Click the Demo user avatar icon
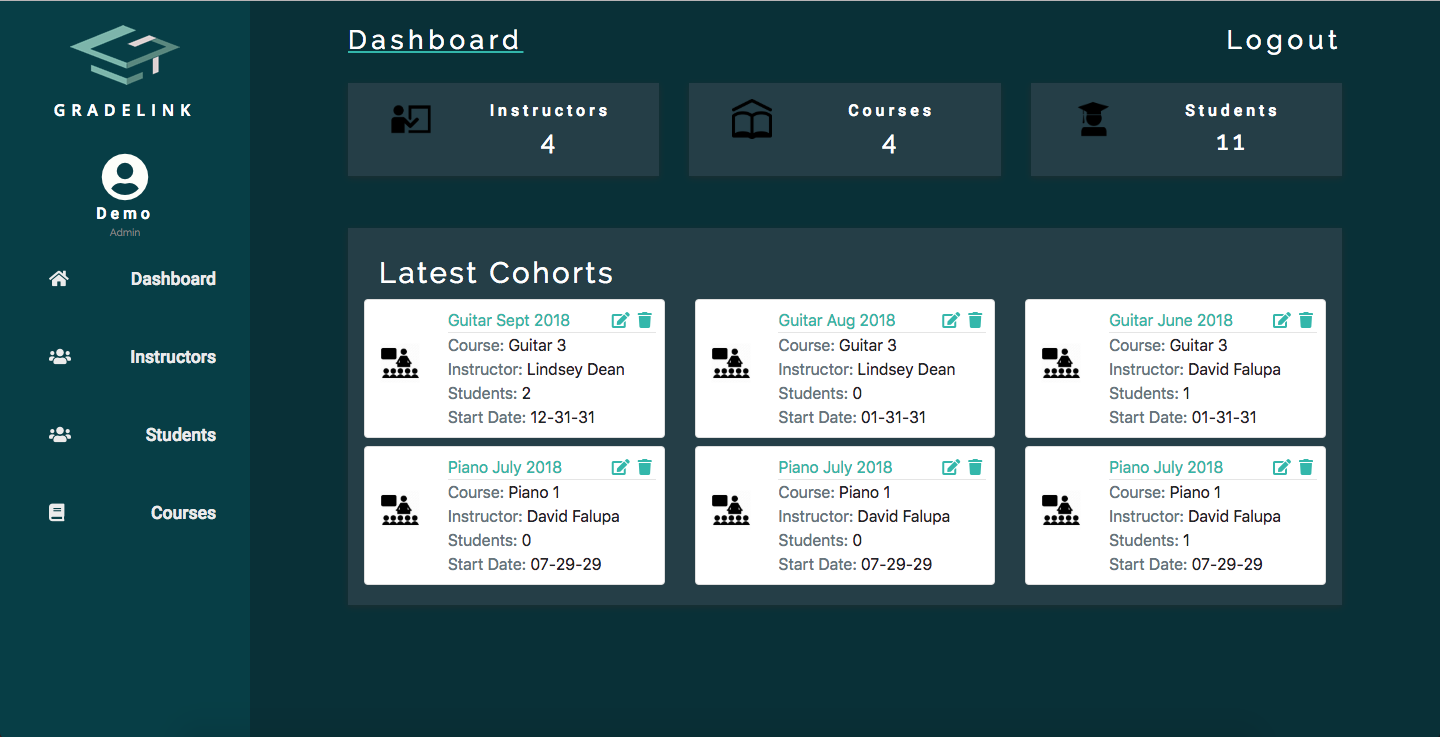Image resolution: width=1440 pixels, height=737 pixels. coord(125,178)
